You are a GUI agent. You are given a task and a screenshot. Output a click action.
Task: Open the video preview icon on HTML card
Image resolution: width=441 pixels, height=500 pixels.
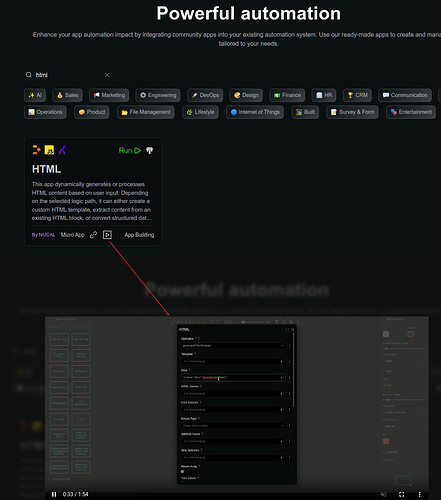[107, 235]
